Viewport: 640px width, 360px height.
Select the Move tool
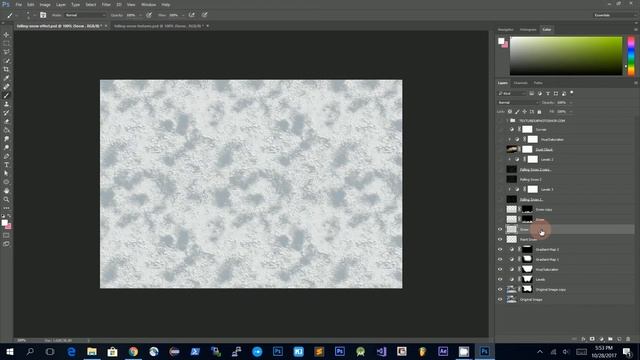(6, 35)
